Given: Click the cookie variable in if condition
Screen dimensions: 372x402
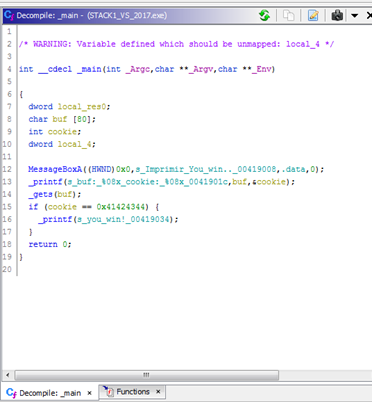Looking at the screenshot, I should pos(62,207).
